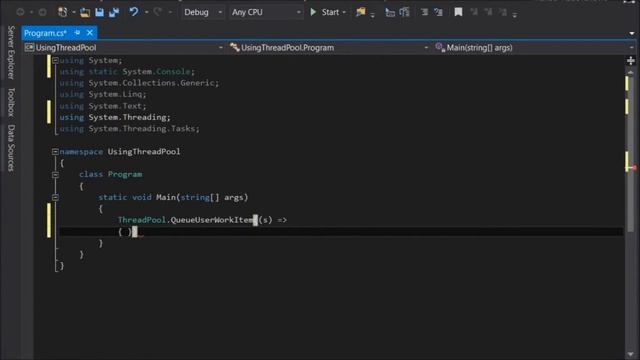Click the Navigate Backward arrow icon
Image resolution: width=640 pixels, height=360 pixels.
pyautogui.click(x=20, y=12)
